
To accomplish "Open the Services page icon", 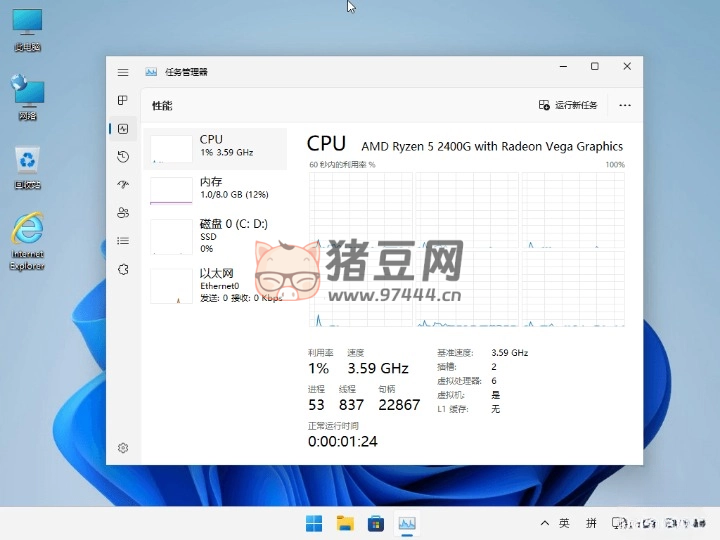I will (123, 269).
